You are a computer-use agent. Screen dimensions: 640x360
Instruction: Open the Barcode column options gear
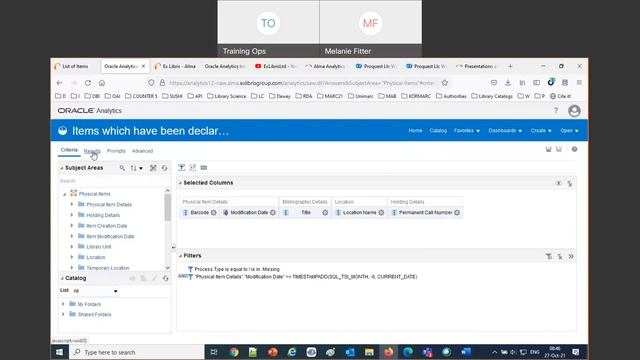tap(213, 213)
